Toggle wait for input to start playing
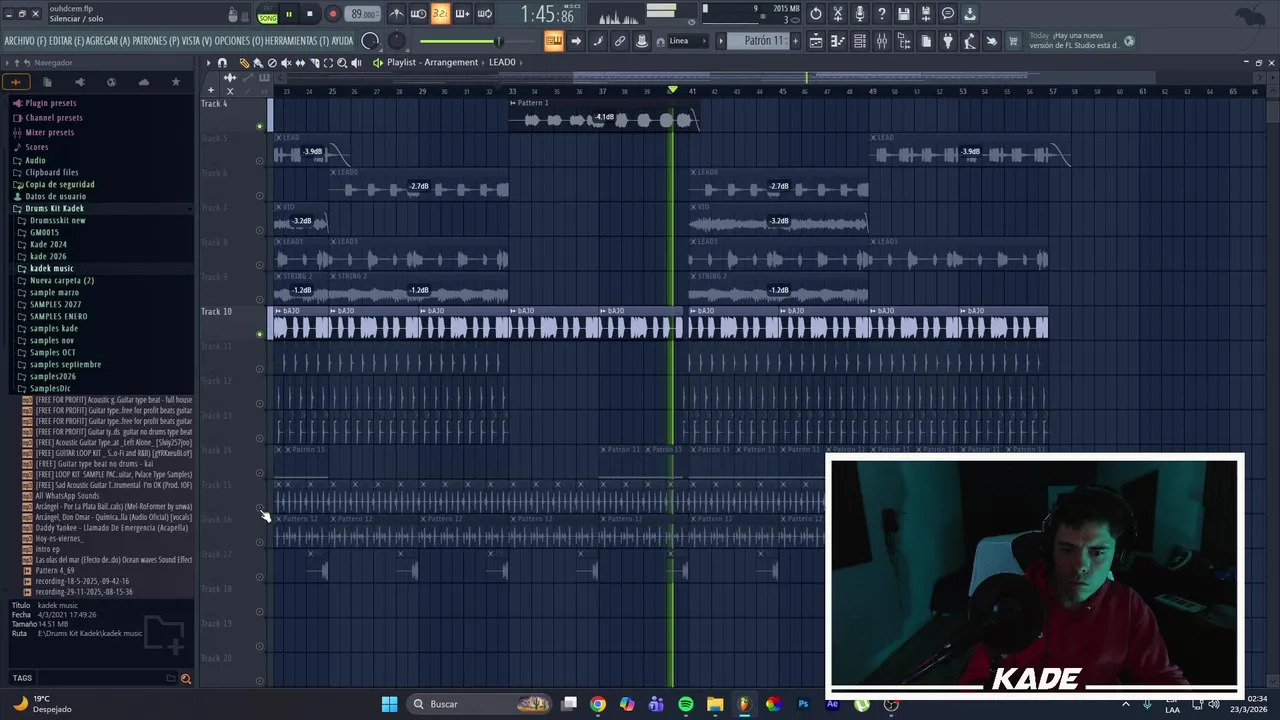This screenshot has height=720, width=1280. click(418, 14)
